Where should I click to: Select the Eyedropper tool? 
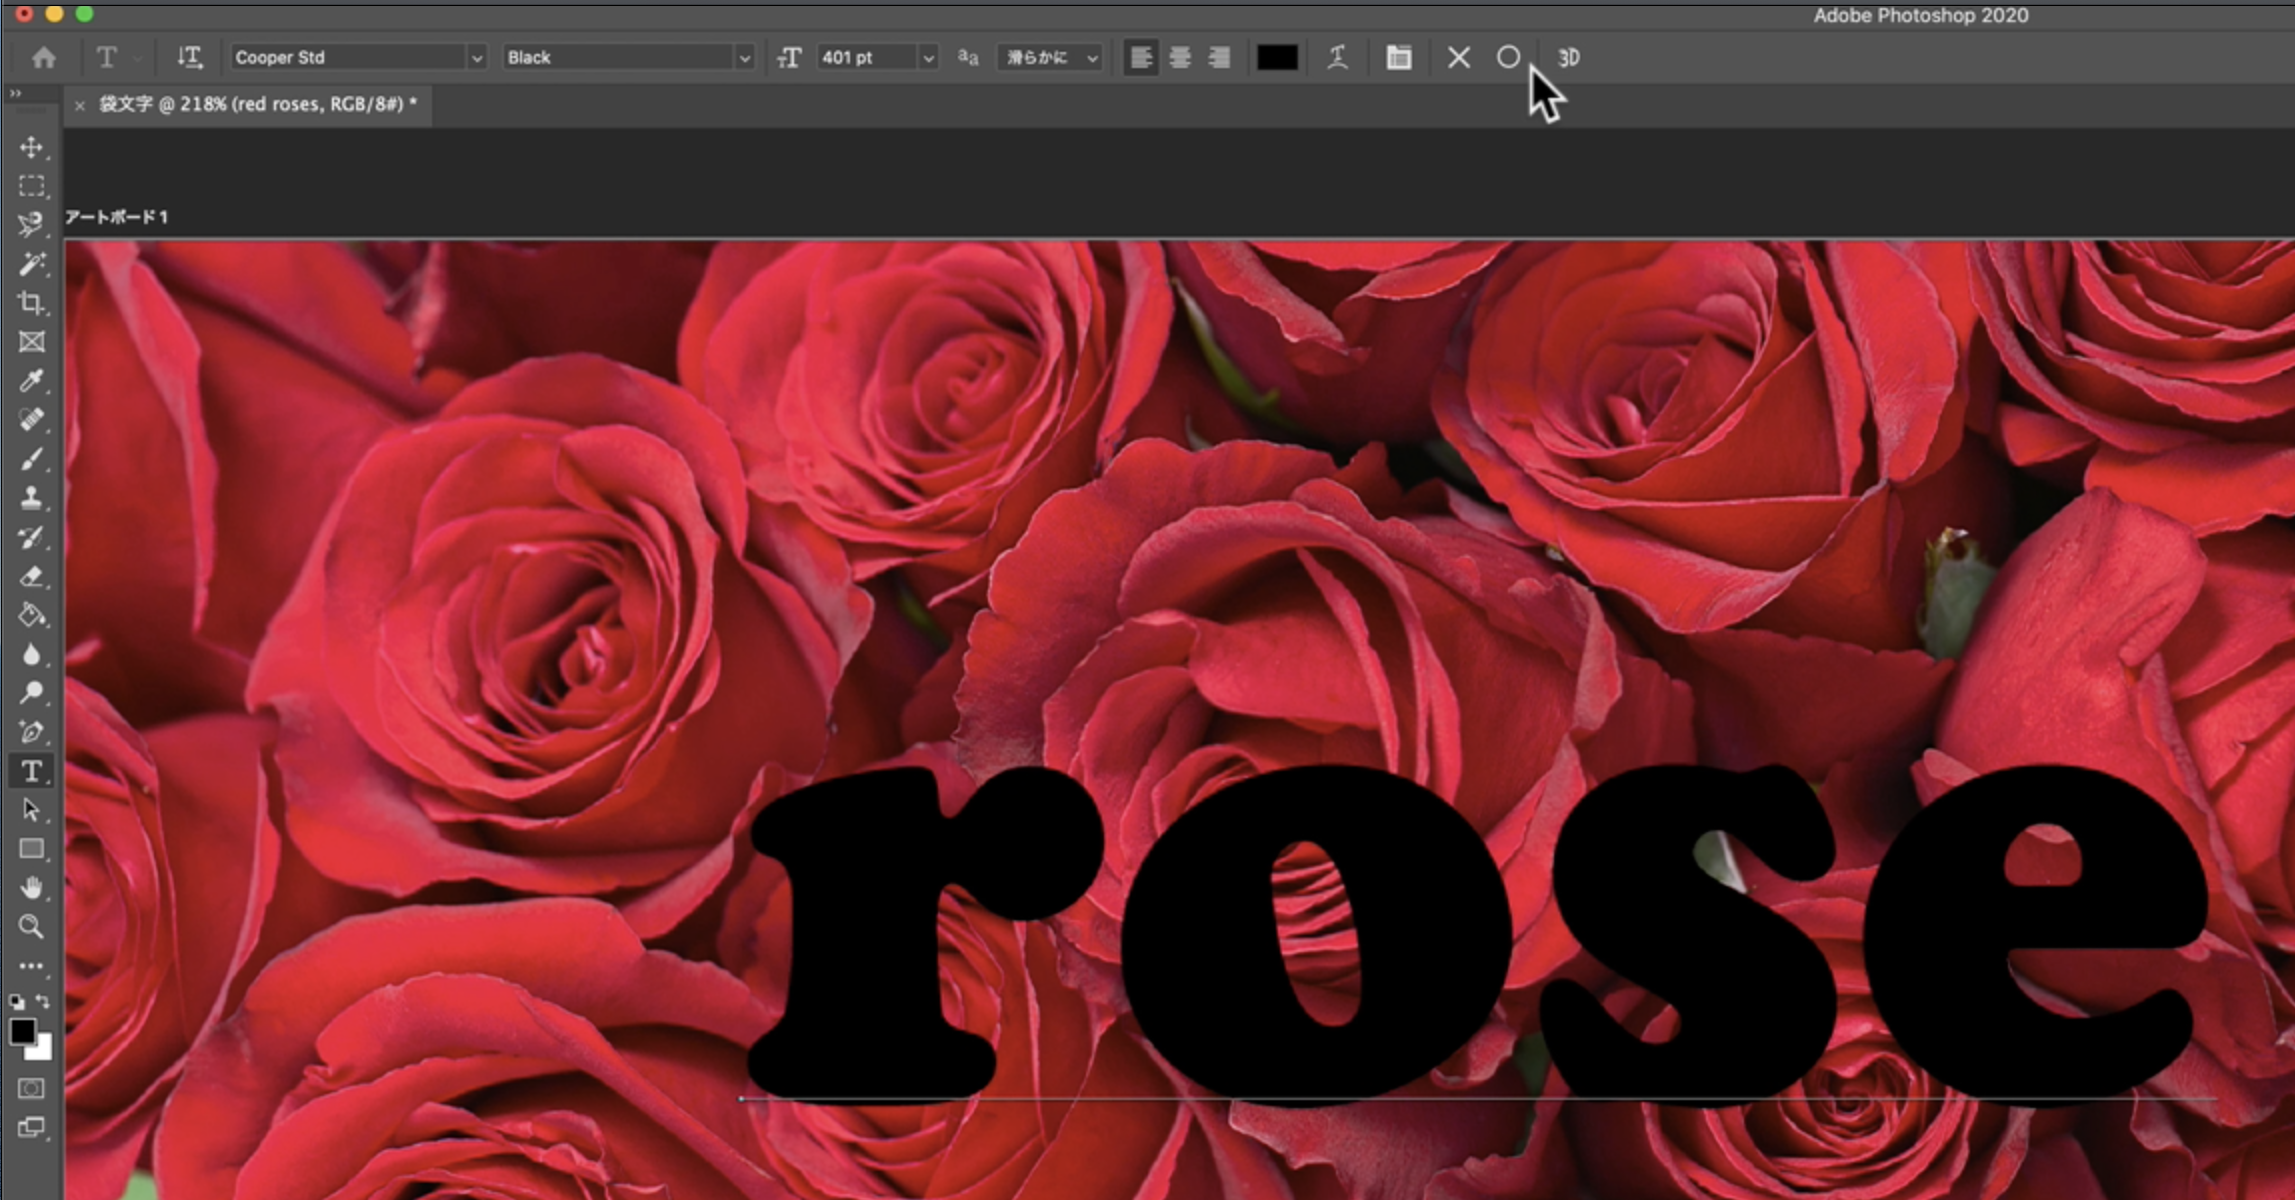(31, 381)
